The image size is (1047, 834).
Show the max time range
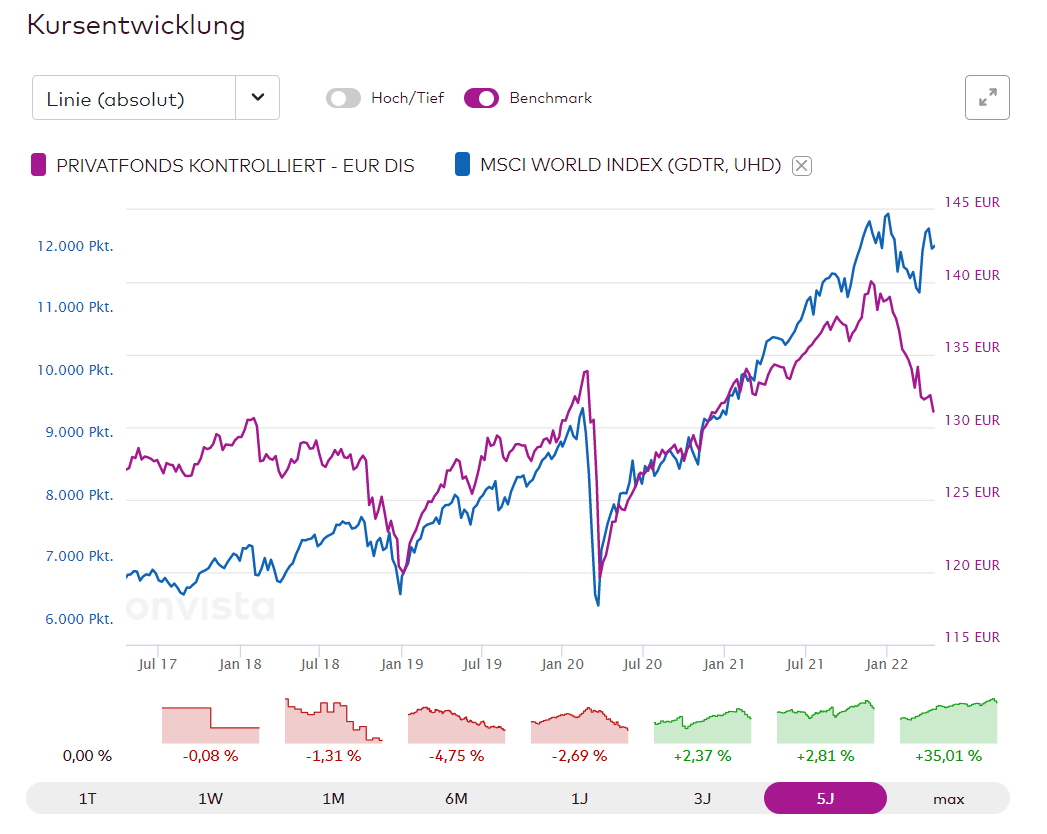pyautogui.click(x=948, y=798)
